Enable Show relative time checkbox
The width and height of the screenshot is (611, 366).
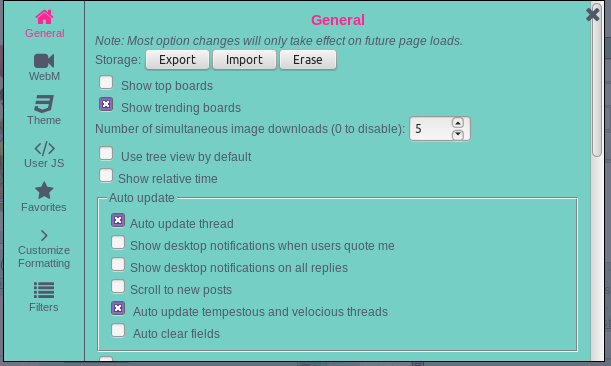[x=106, y=175]
